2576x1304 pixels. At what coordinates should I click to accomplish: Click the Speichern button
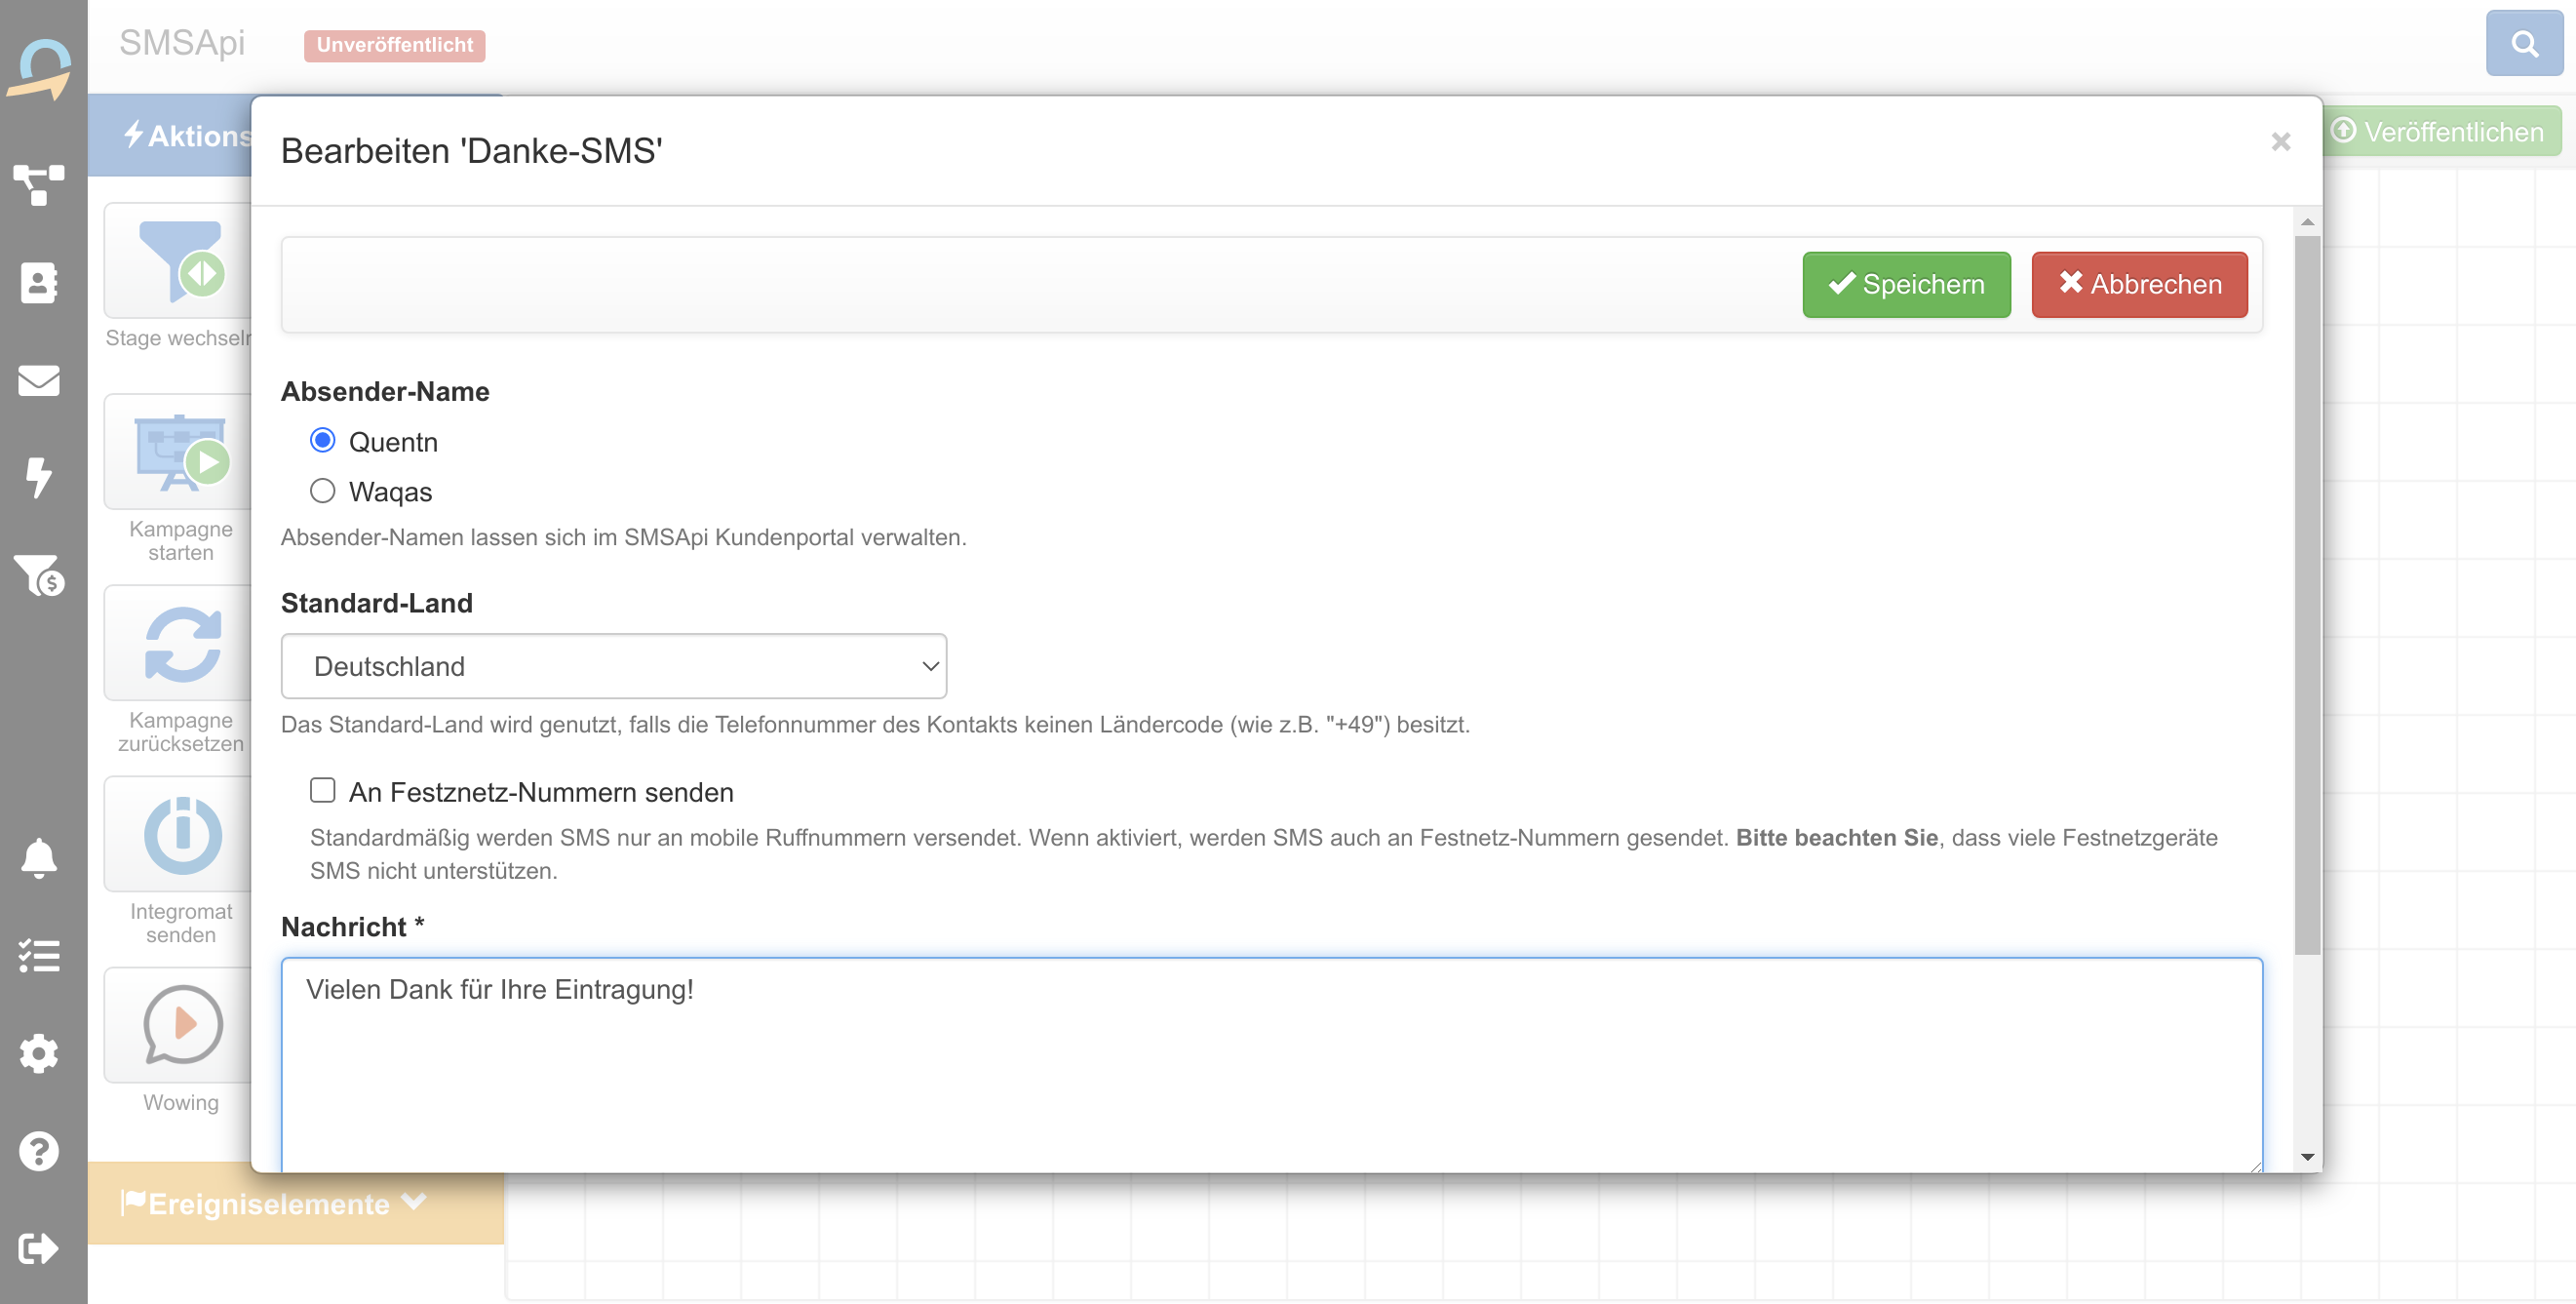pos(1905,285)
